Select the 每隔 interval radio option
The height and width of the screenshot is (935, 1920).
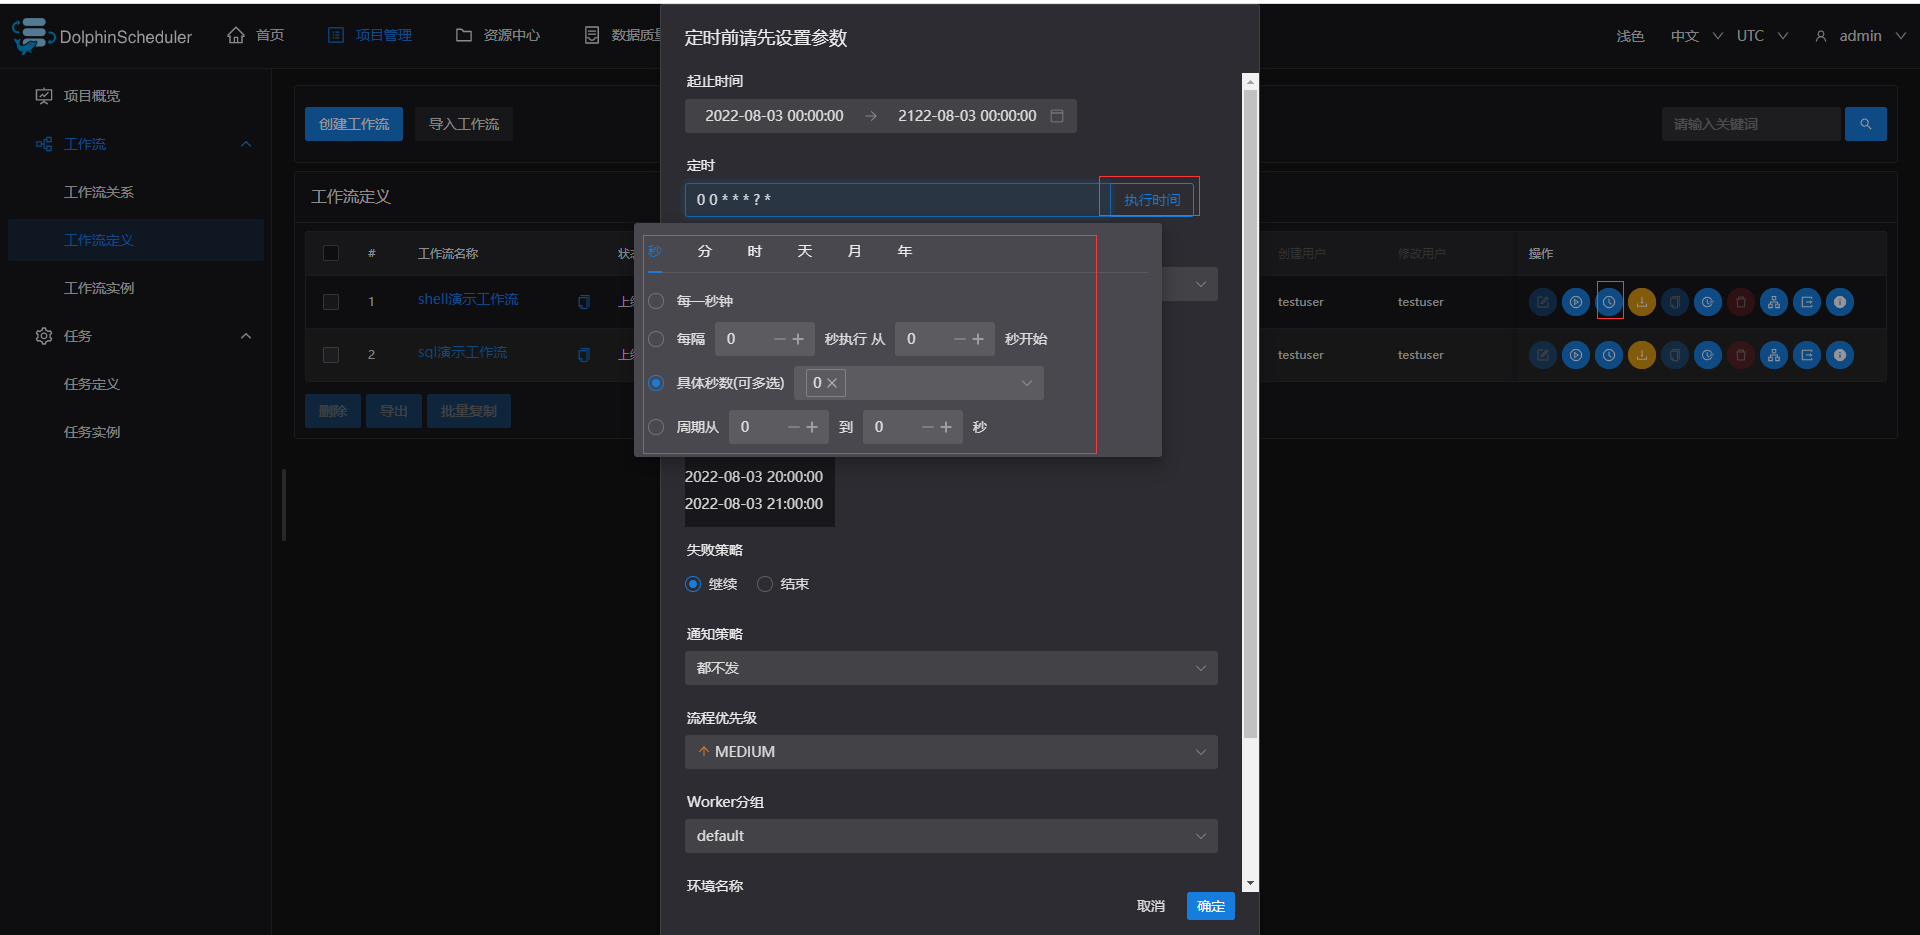[656, 339]
